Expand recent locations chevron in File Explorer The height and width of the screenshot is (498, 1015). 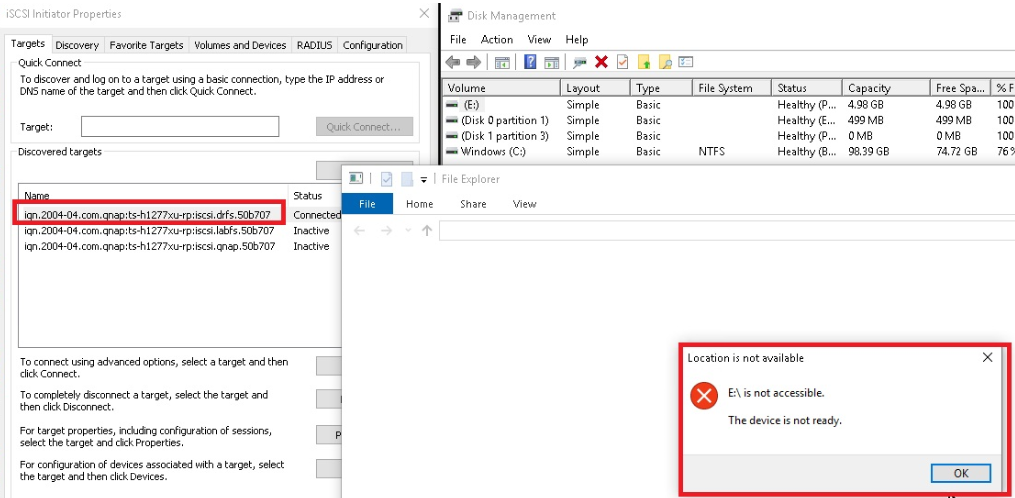click(x=408, y=231)
